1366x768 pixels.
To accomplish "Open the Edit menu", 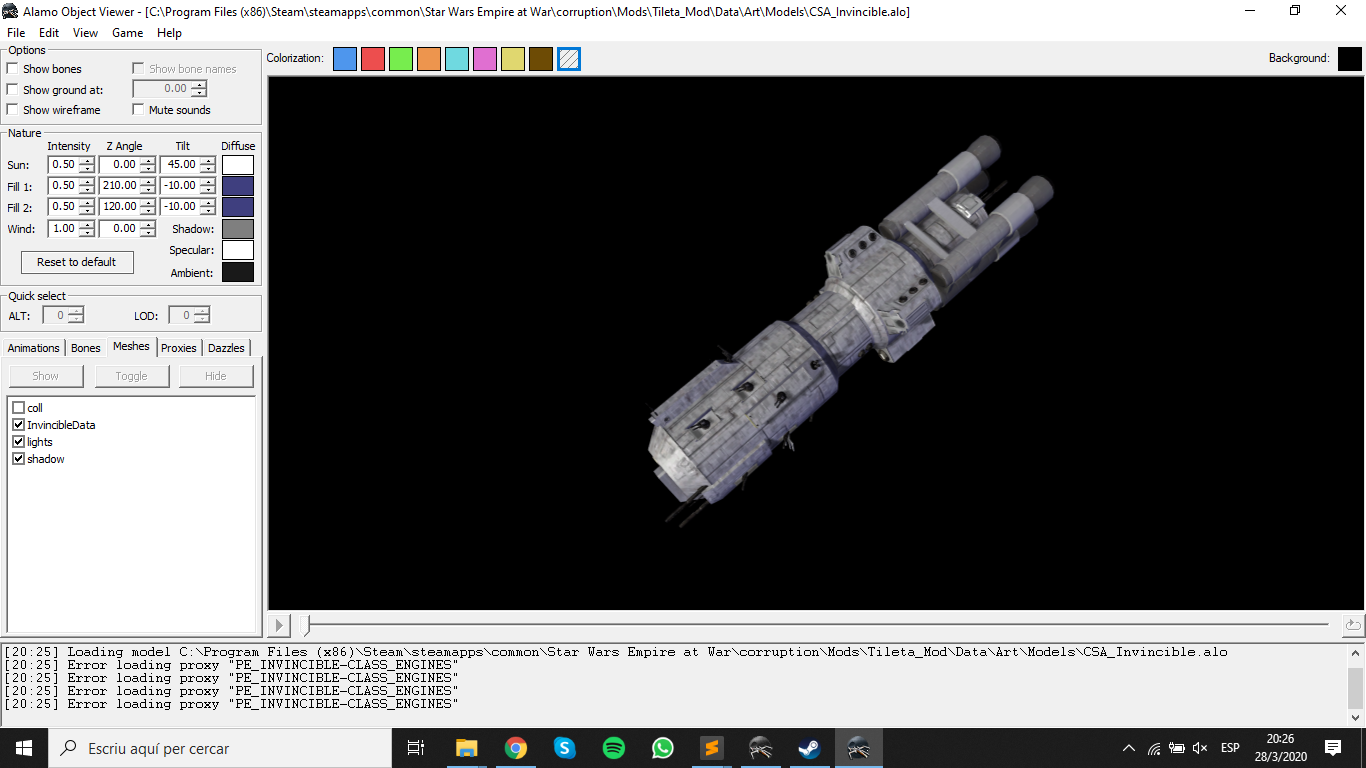I will click(x=49, y=33).
